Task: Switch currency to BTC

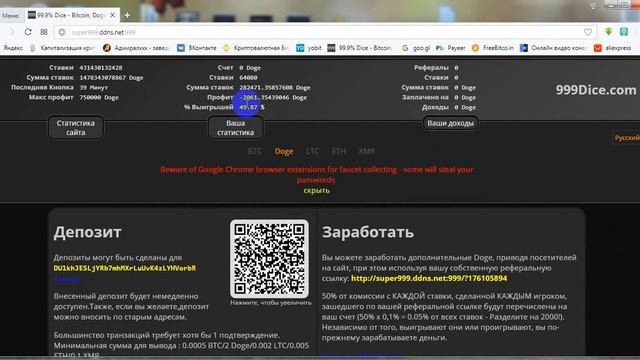Action: tap(255, 151)
